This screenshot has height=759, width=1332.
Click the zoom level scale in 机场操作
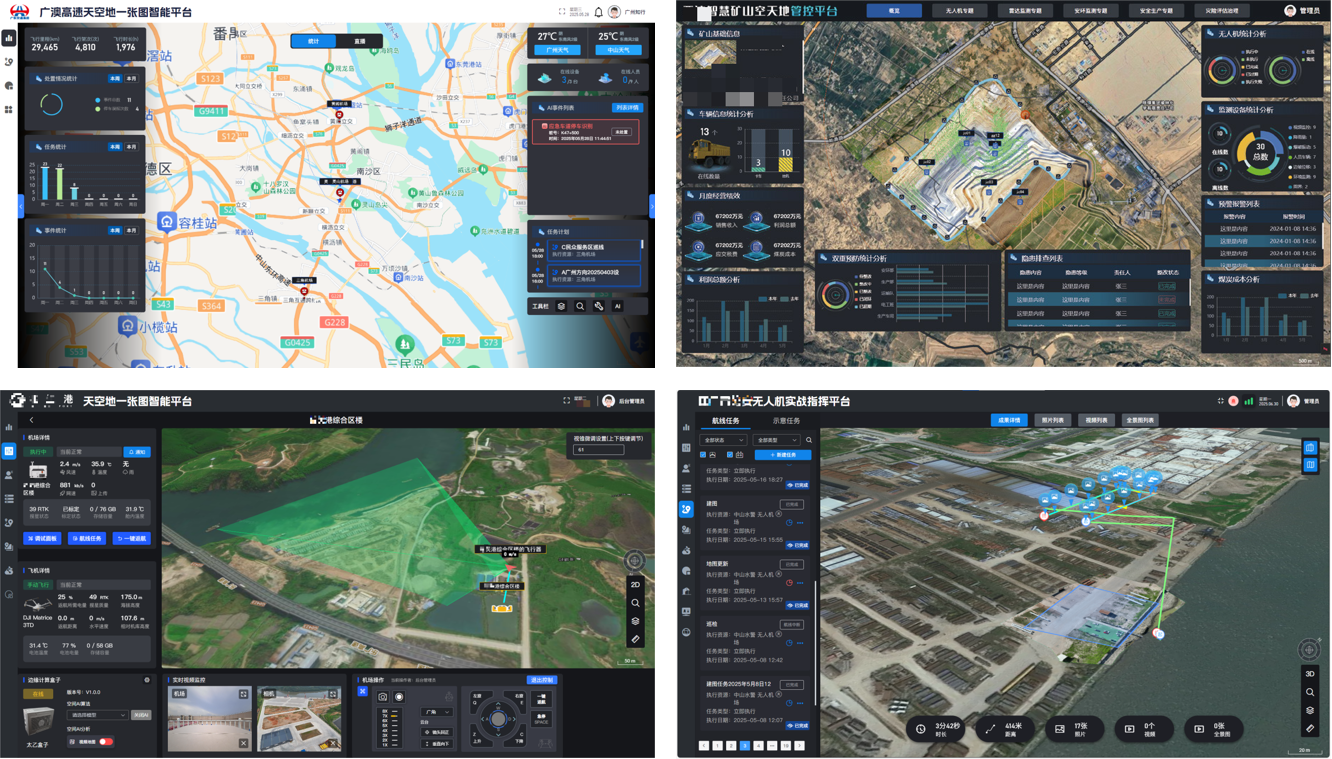pos(389,728)
